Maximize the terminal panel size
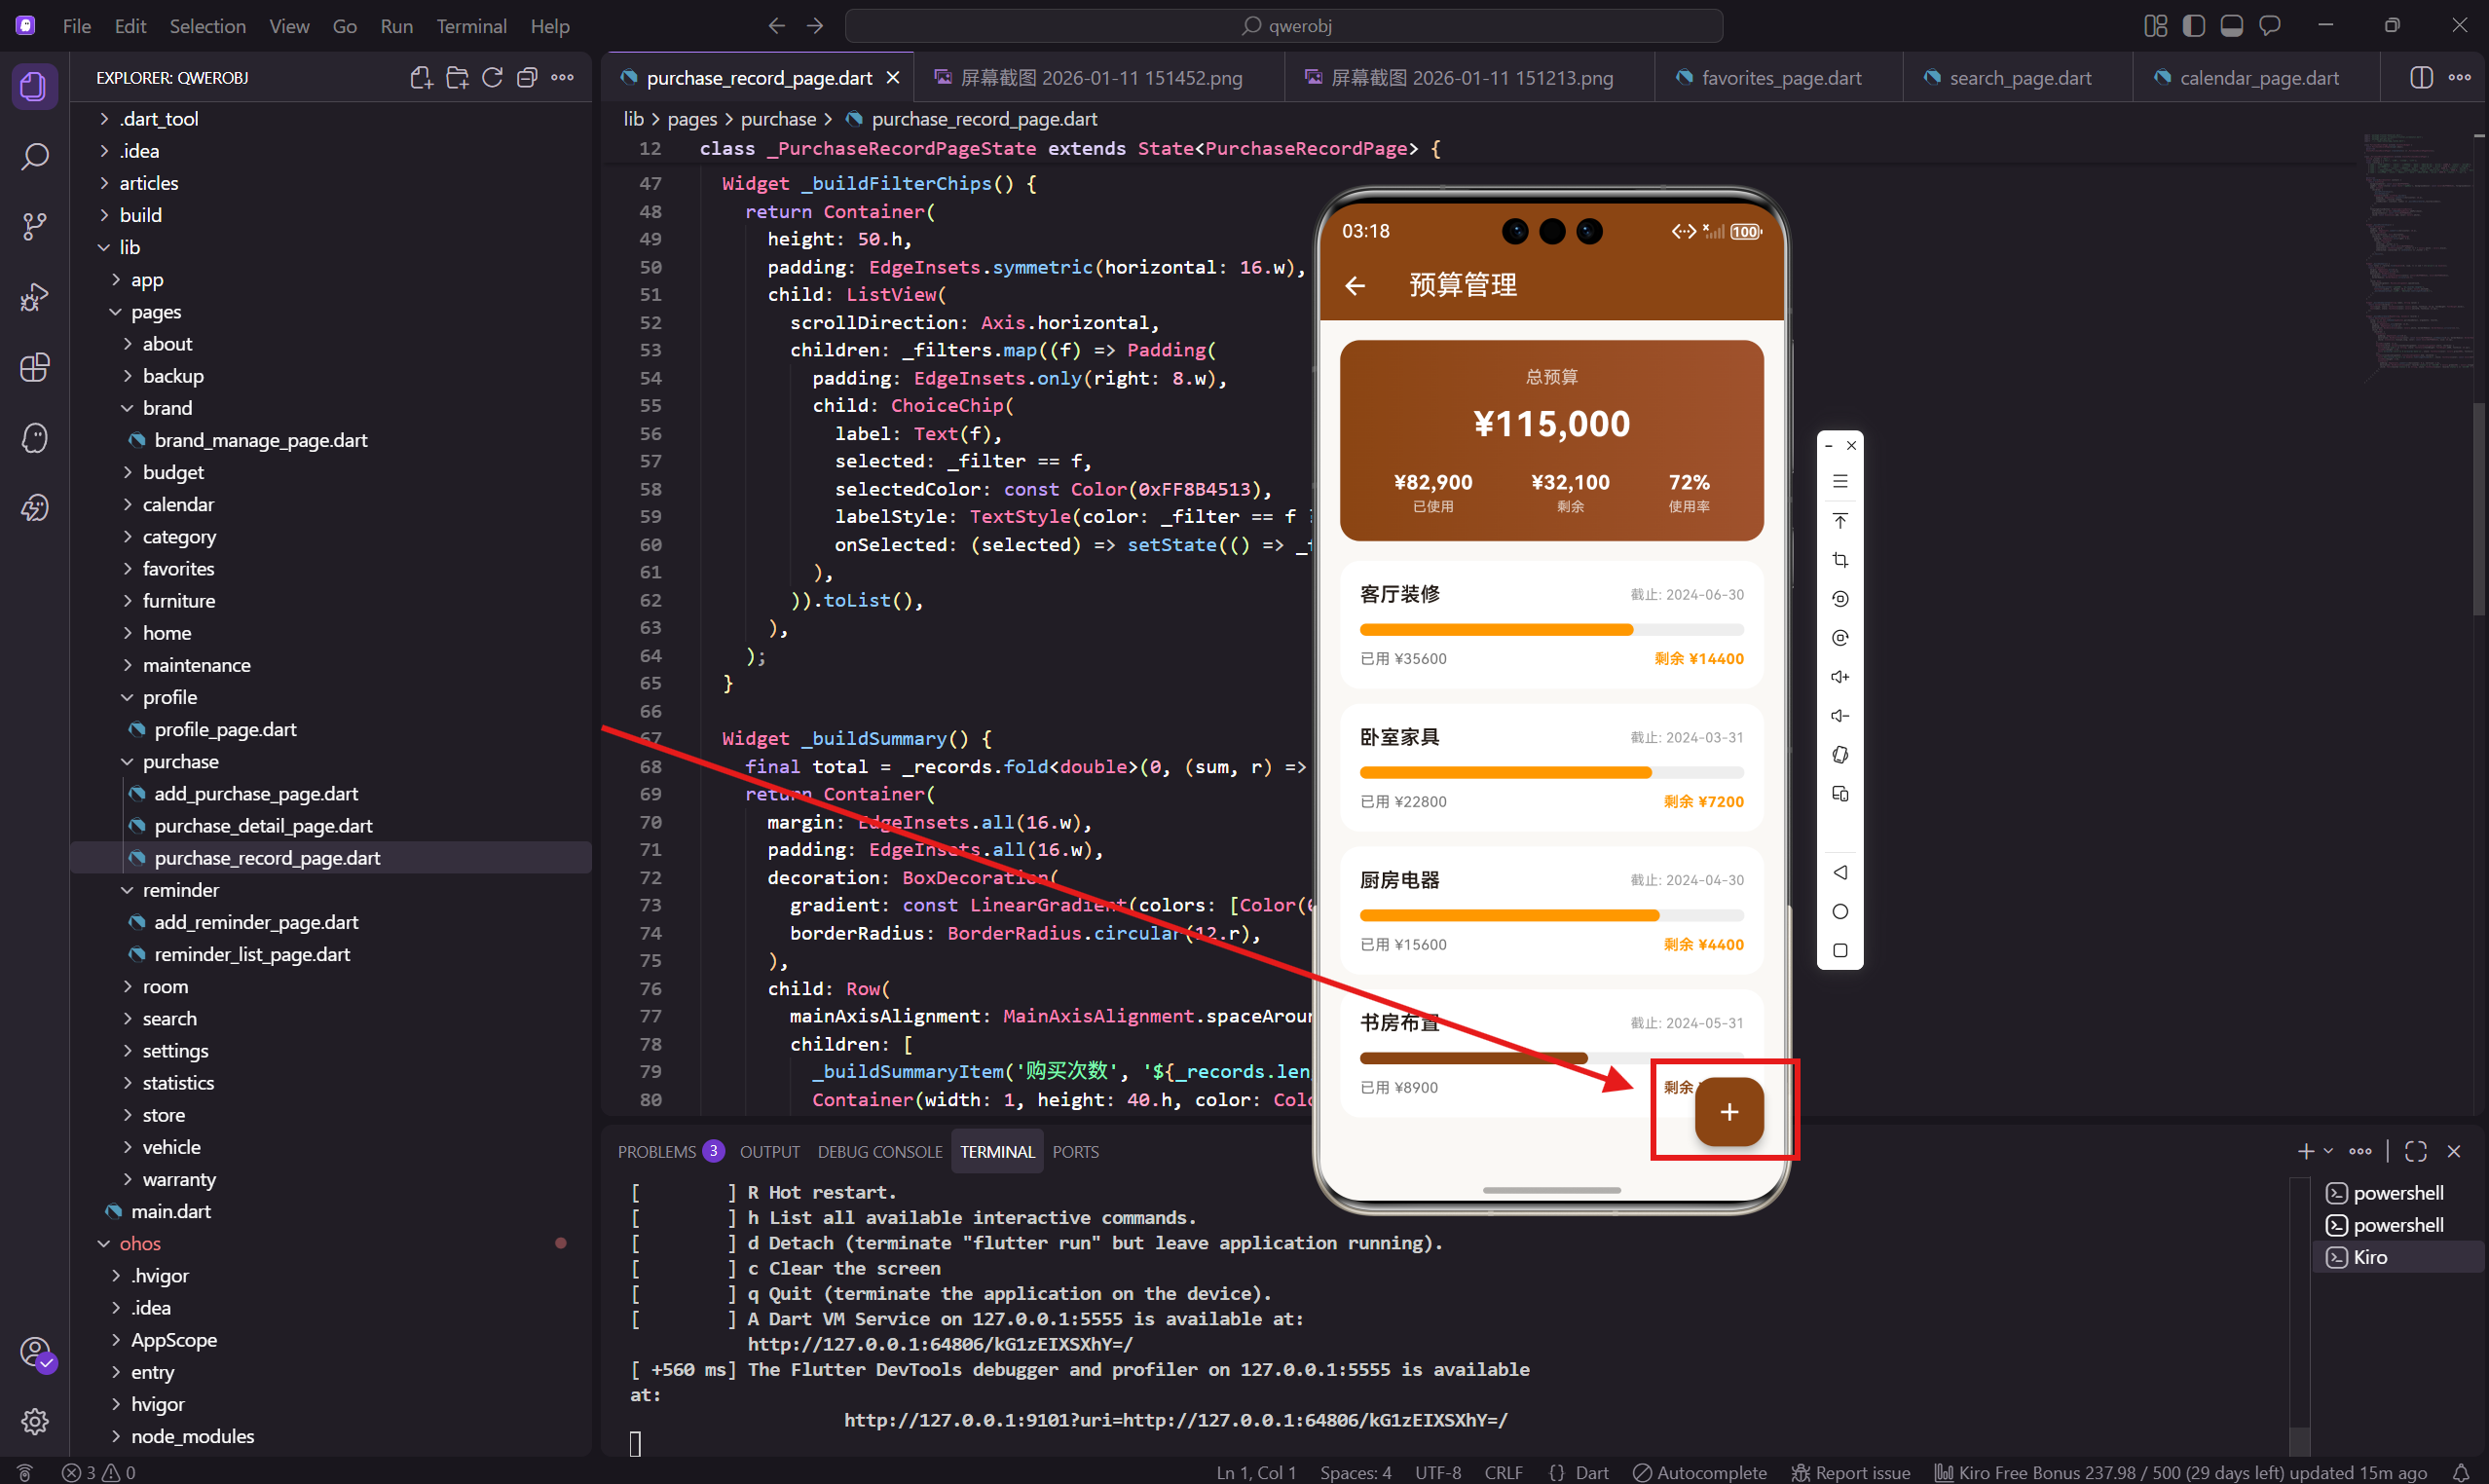Viewport: 2489px width, 1484px height. [2416, 1151]
